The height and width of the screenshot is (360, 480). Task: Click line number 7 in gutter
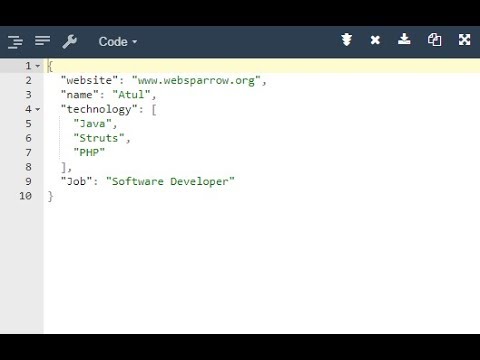(29, 152)
